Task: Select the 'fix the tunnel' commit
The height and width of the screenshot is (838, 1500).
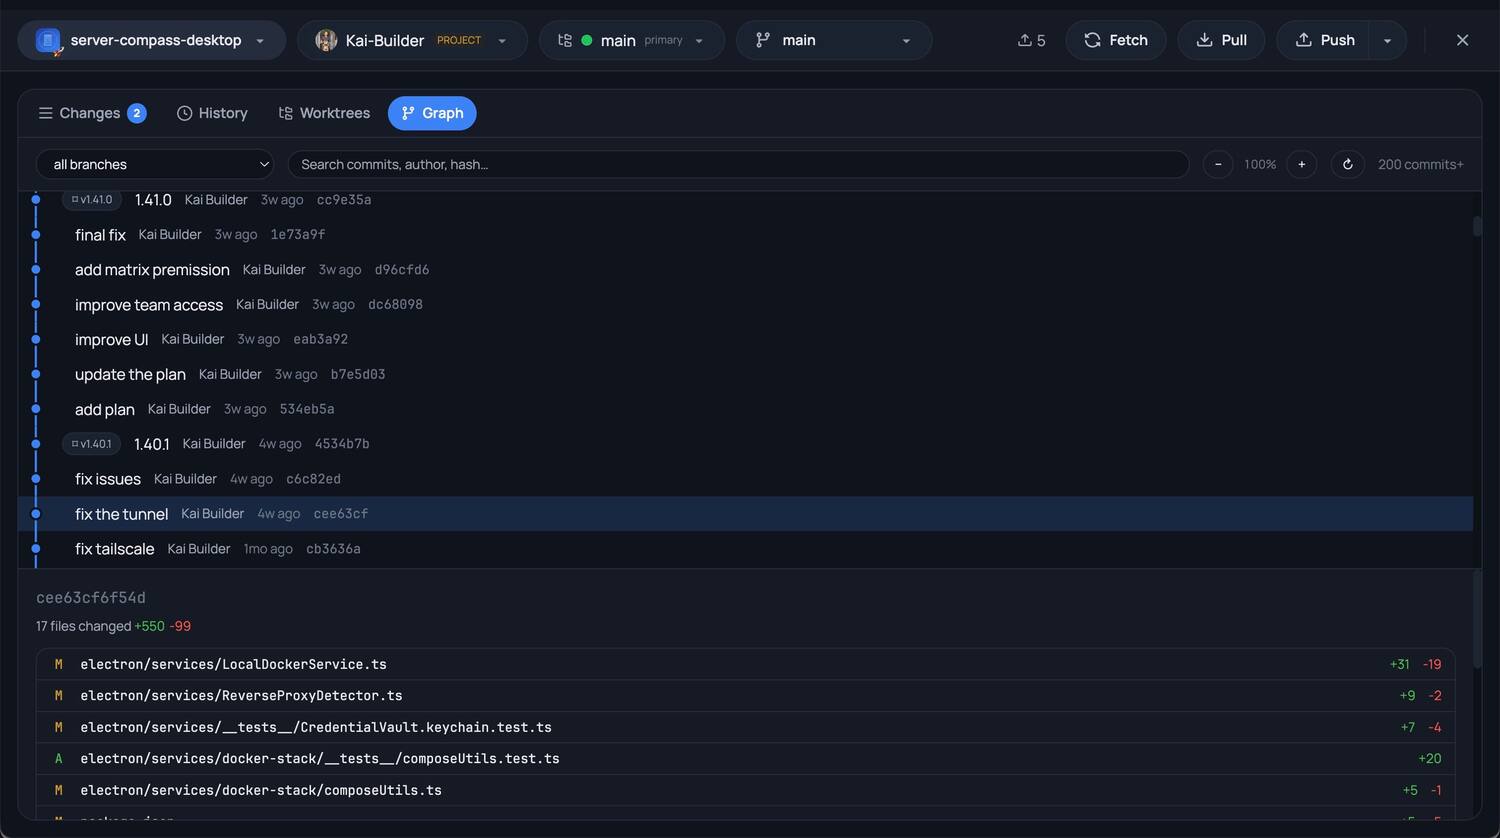Action: (745, 514)
